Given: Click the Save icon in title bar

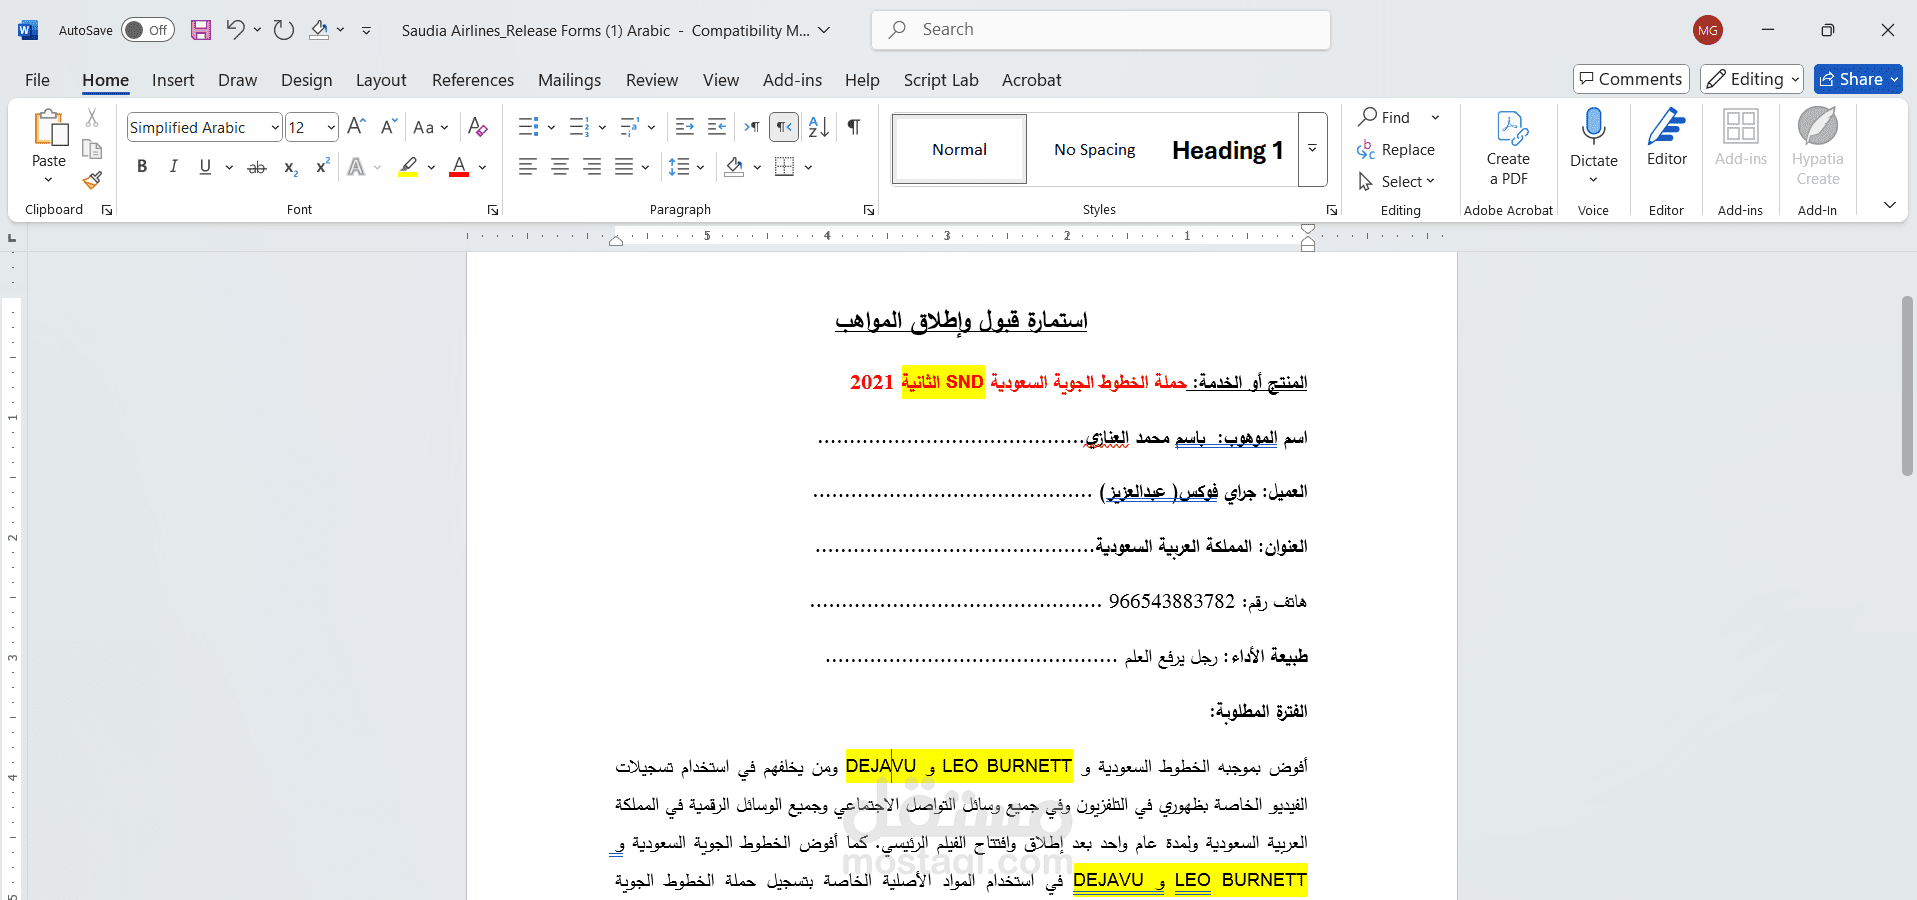Looking at the screenshot, I should [x=201, y=30].
